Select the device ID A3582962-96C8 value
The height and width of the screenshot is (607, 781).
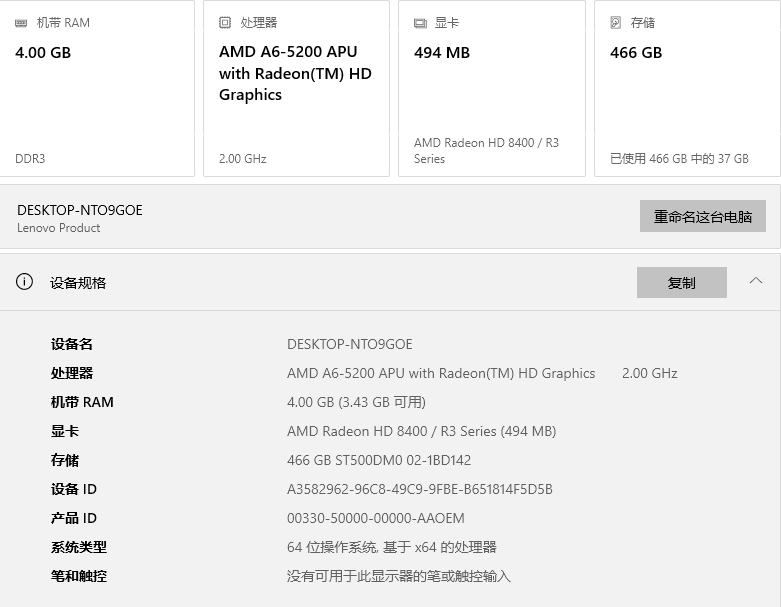pos(419,489)
